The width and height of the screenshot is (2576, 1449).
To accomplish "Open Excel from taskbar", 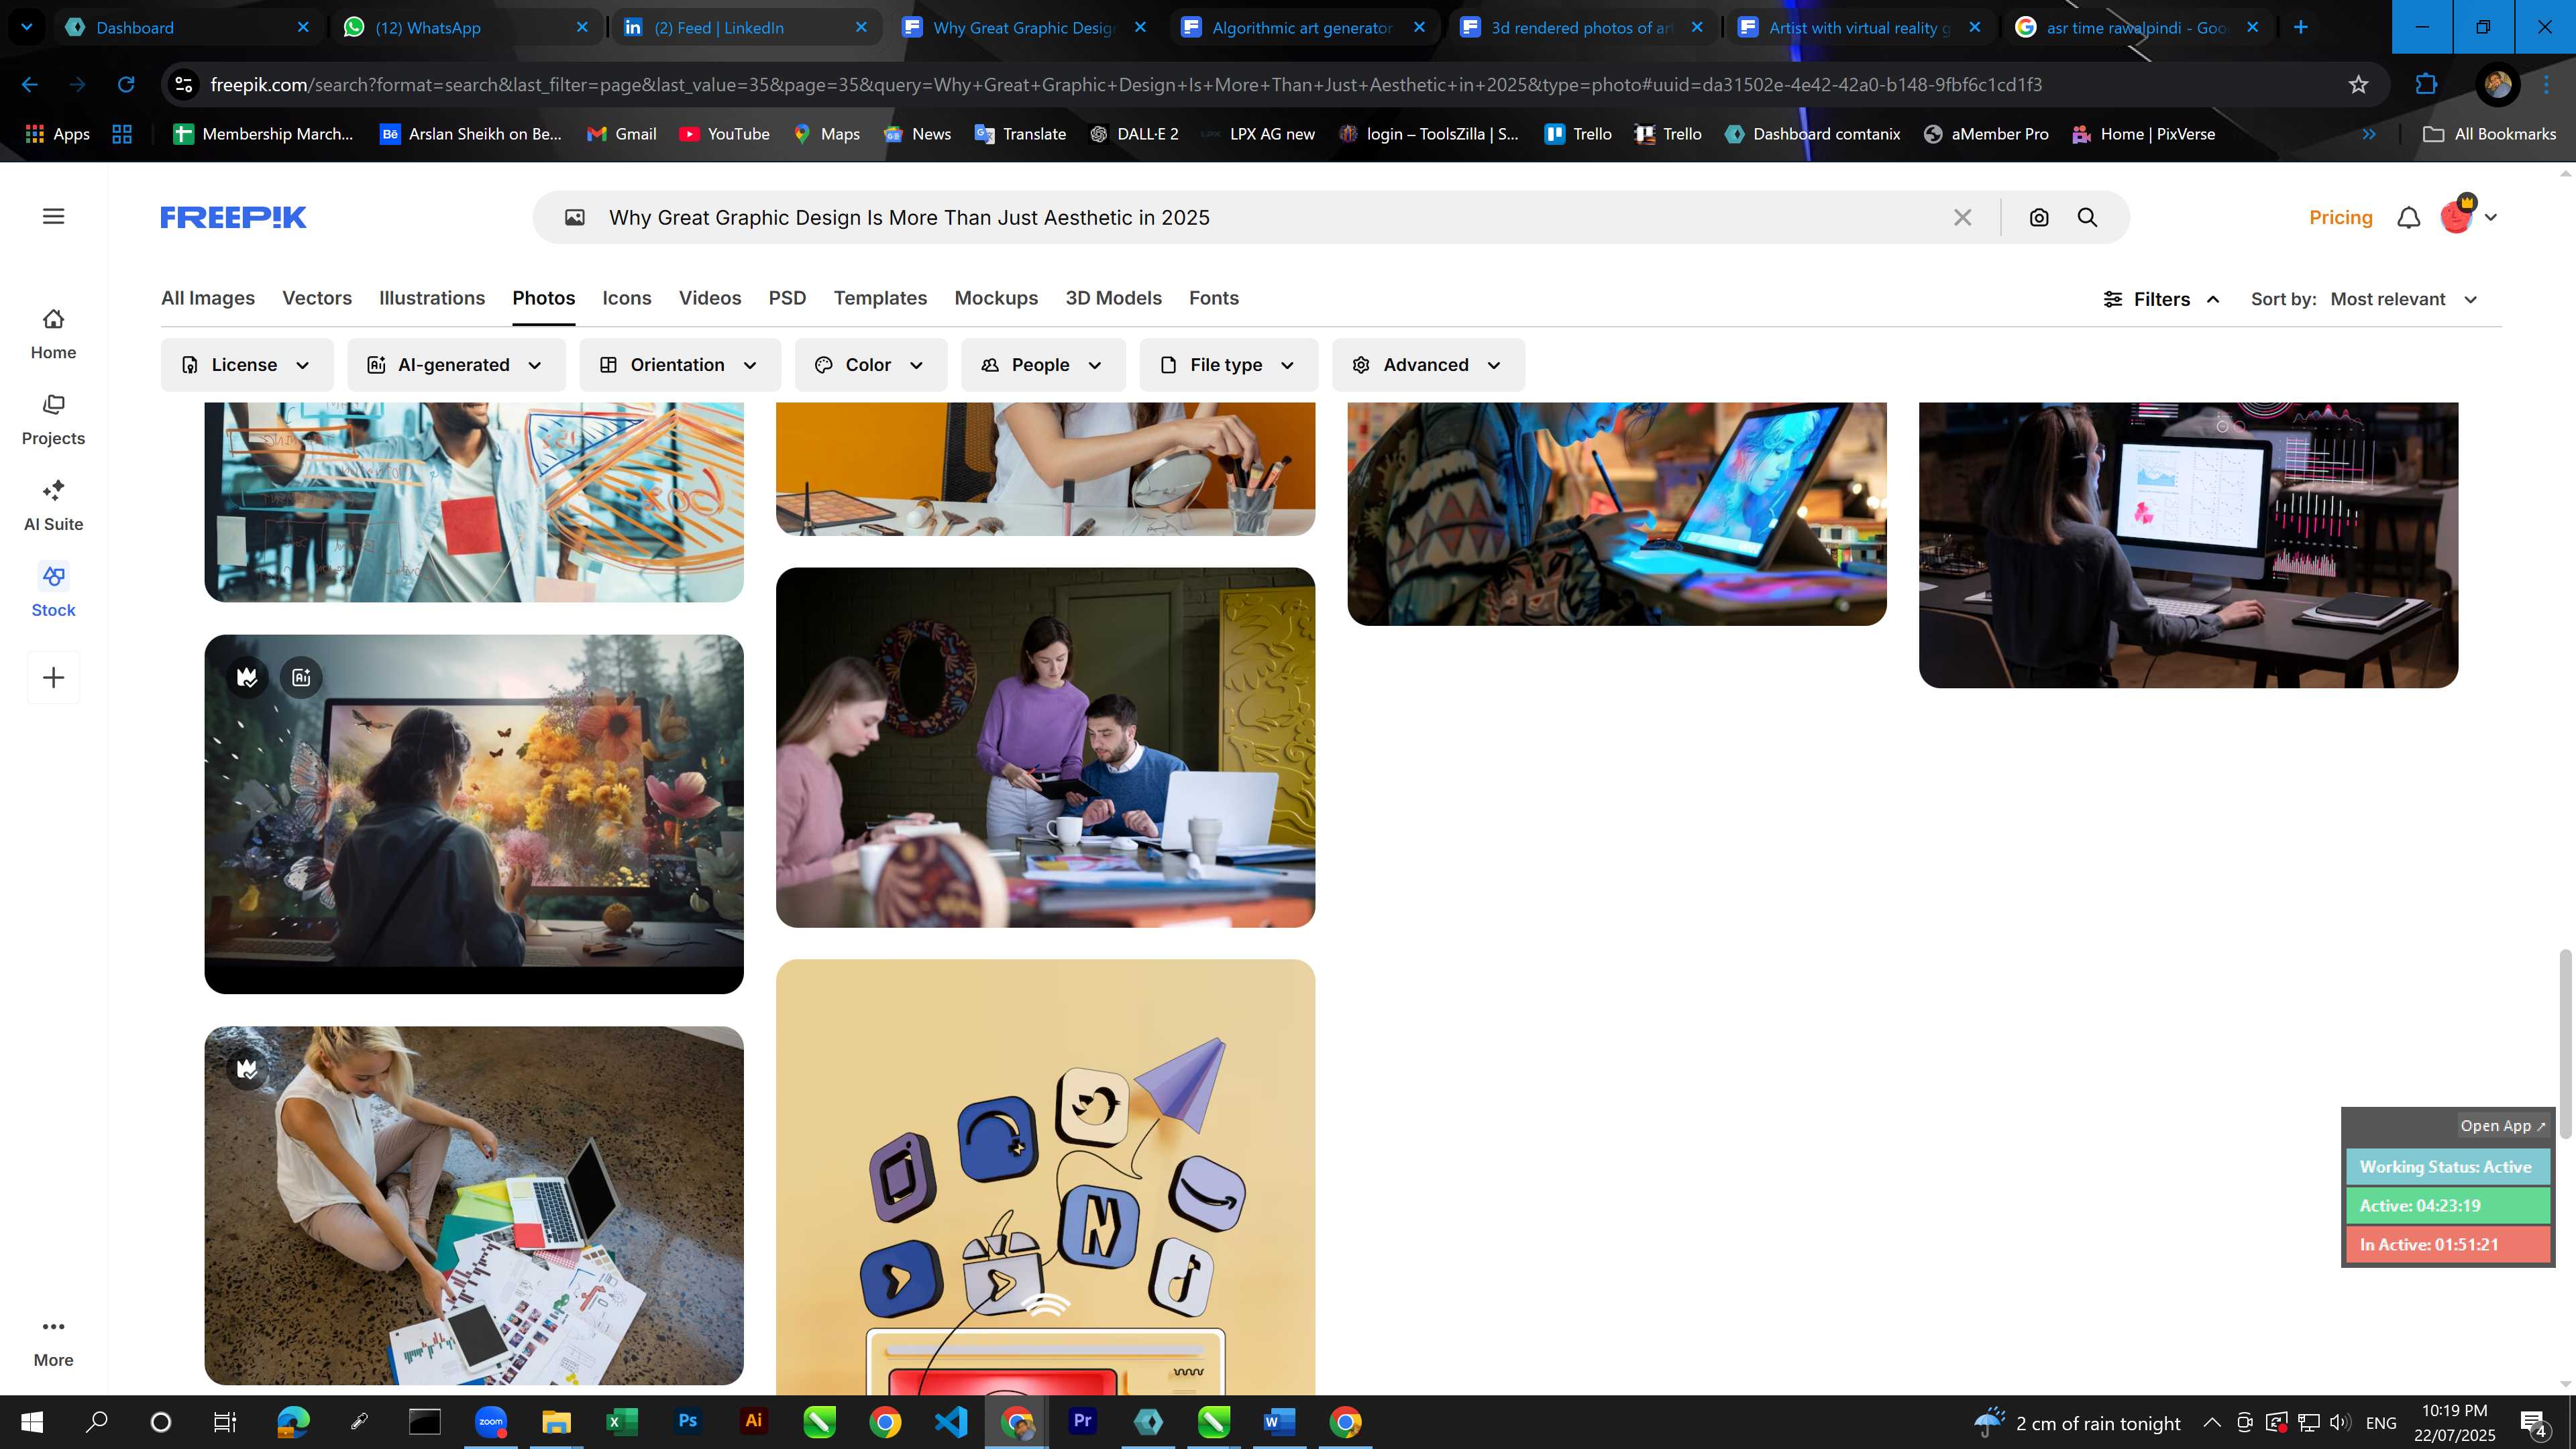I will [622, 1421].
